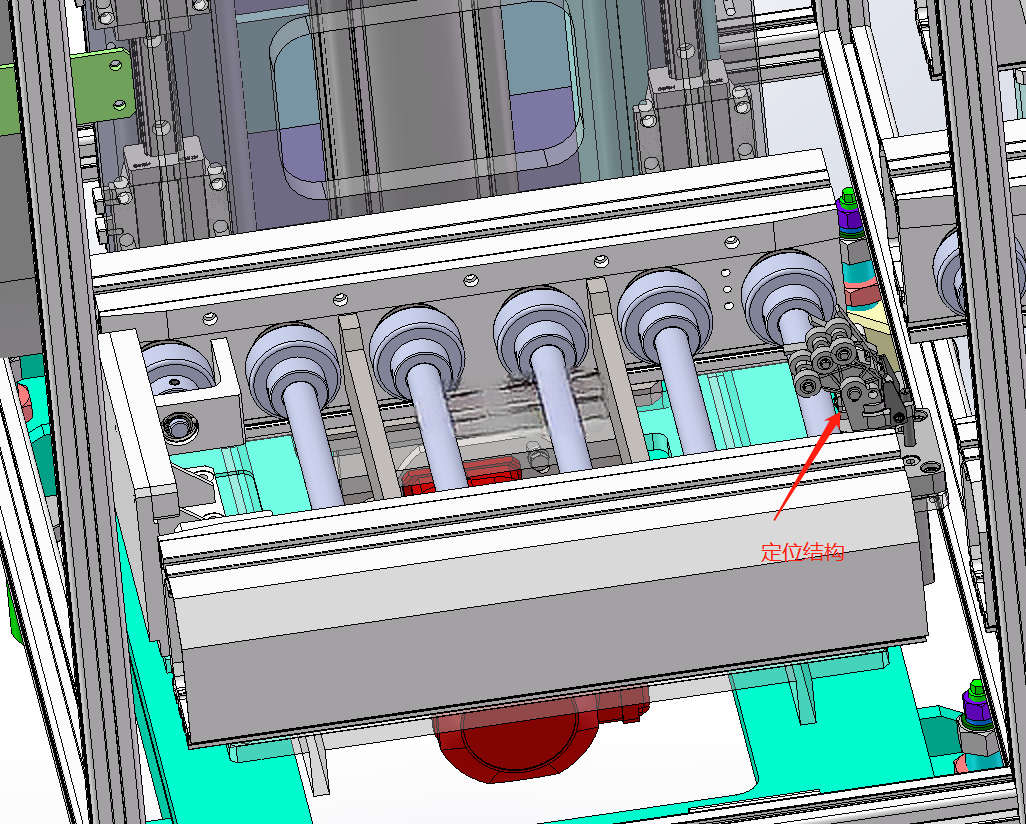
Task: Select the green-capped bolt at lower right corner
Action: point(977,705)
